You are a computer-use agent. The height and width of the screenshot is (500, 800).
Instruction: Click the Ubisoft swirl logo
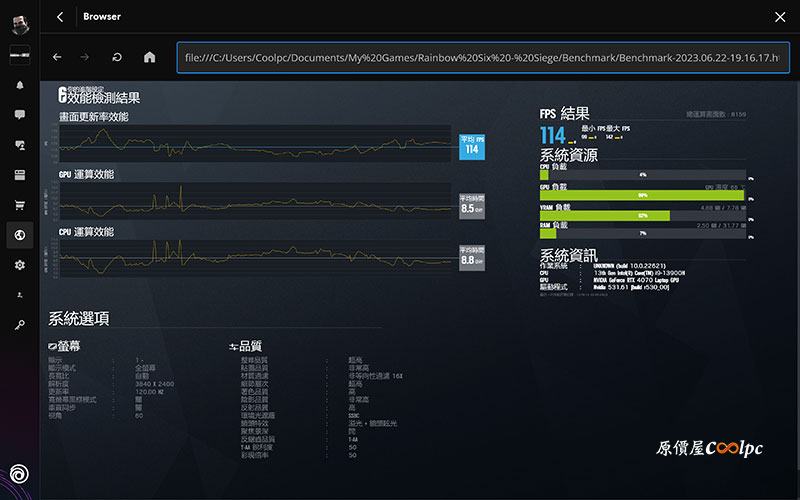[x=19, y=473]
